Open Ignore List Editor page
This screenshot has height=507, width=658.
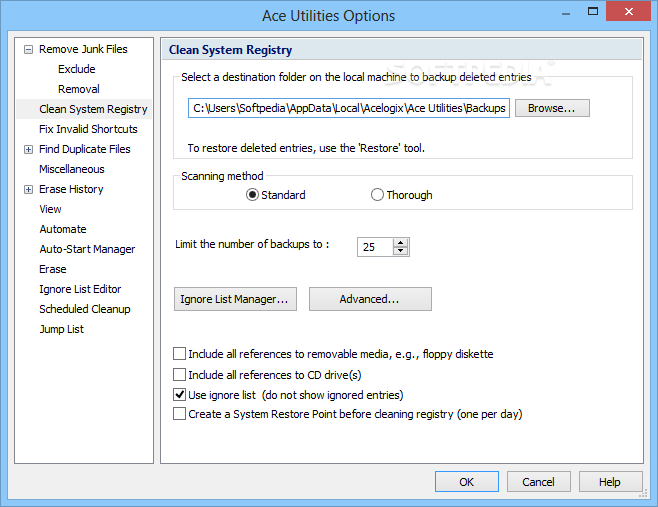point(80,289)
